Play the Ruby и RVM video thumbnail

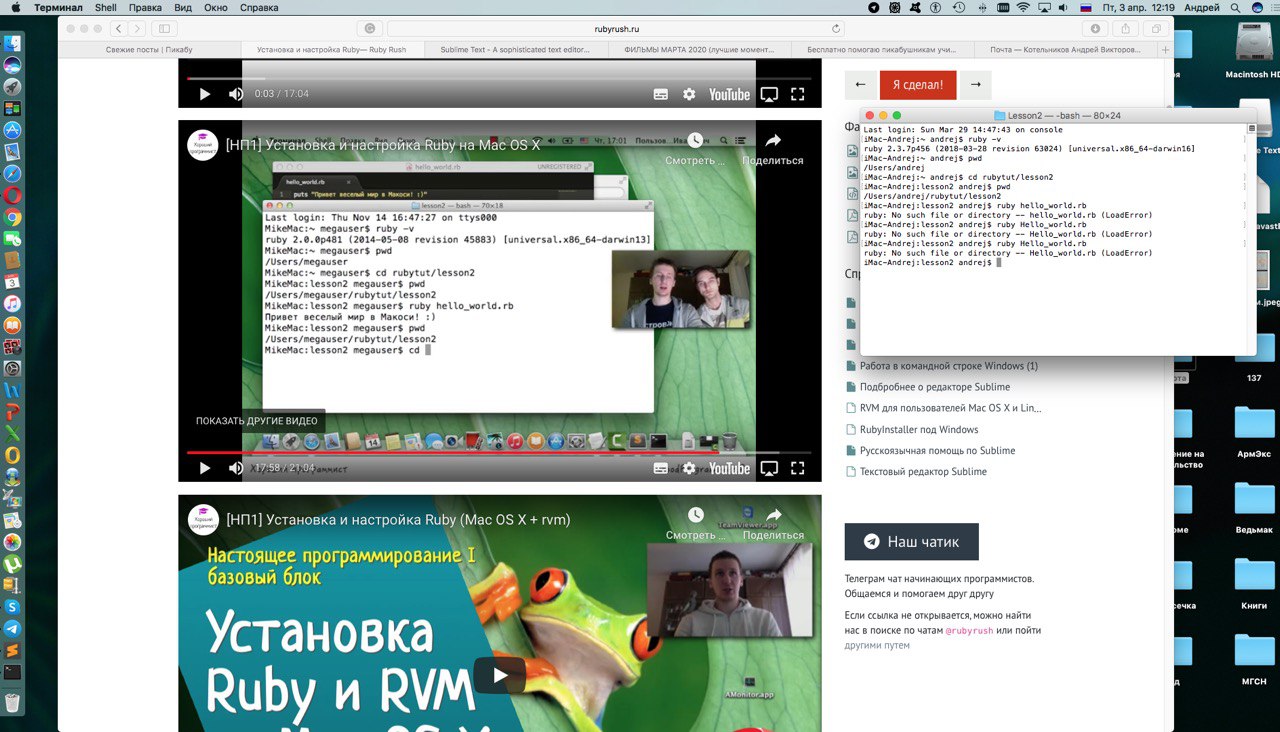(500, 674)
